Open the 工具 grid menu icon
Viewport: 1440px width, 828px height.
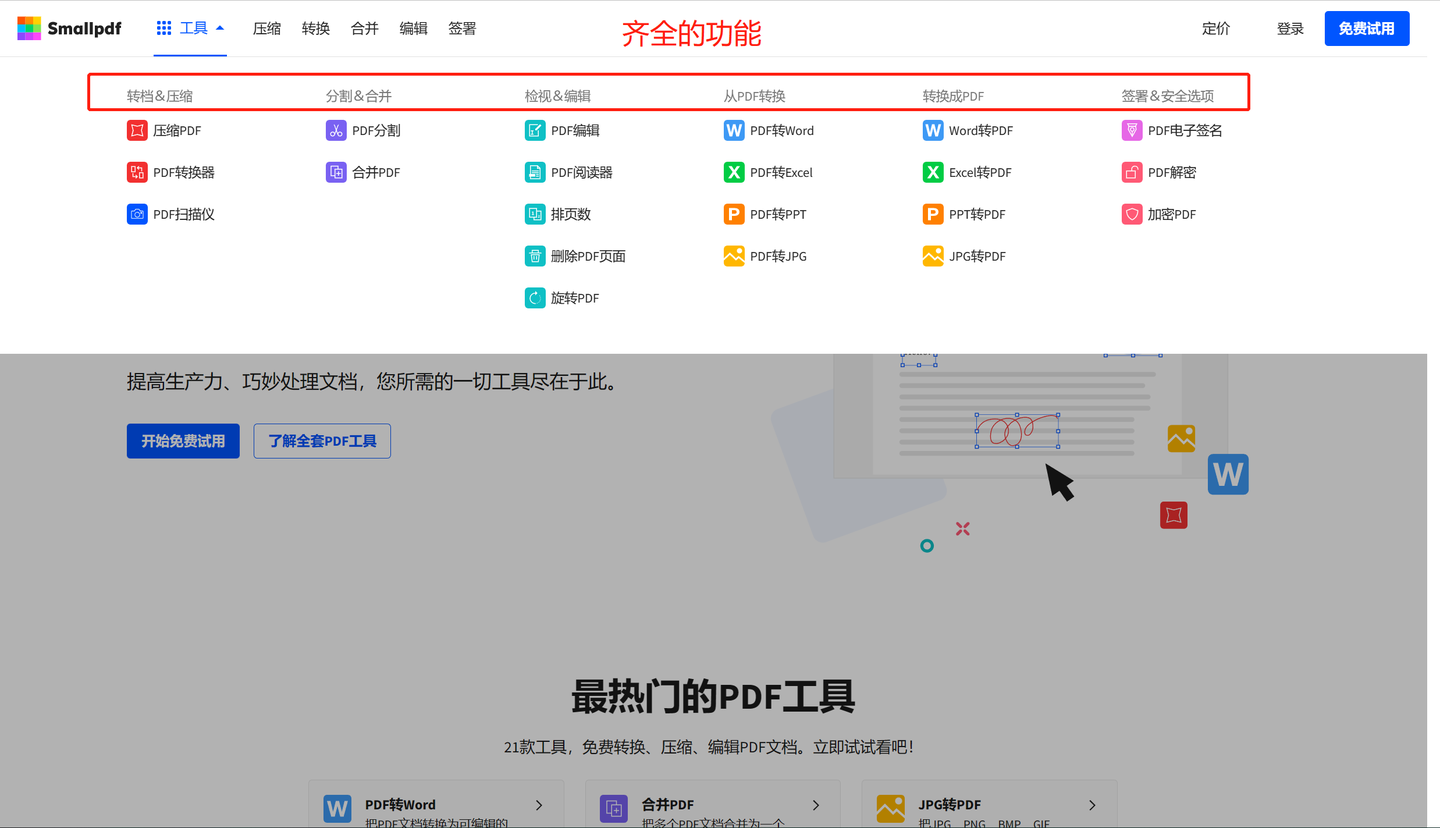(x=164, y=28)
